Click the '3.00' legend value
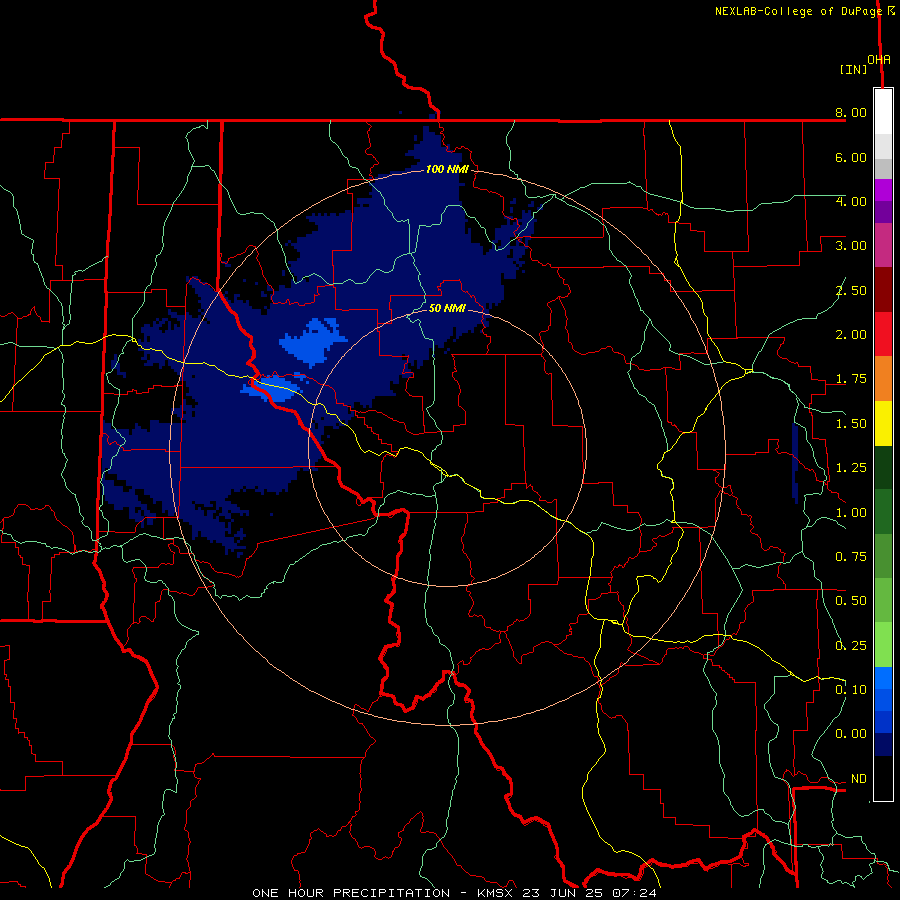 [x=851, y=246]
